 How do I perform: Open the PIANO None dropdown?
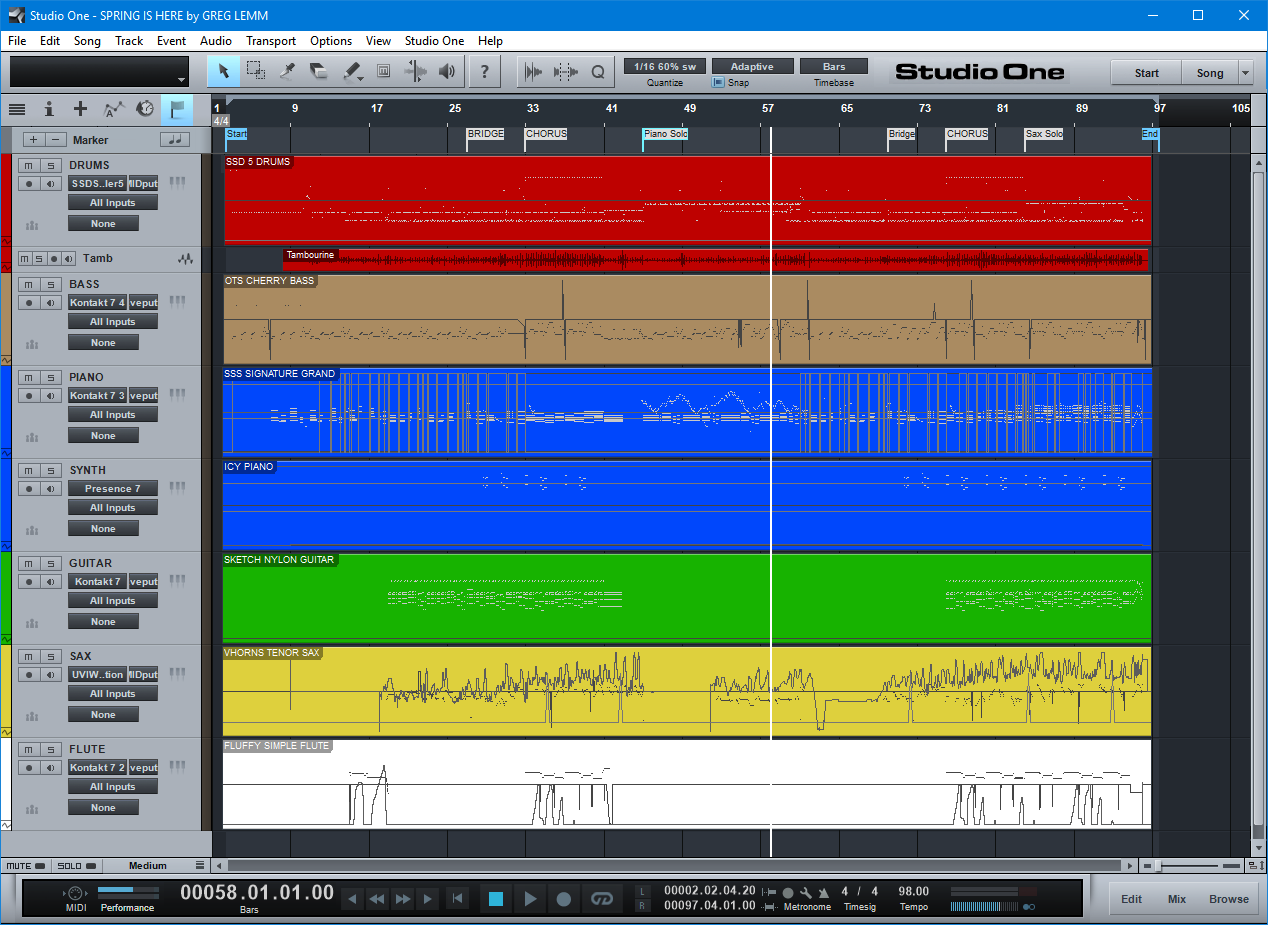tap(104, 436)
